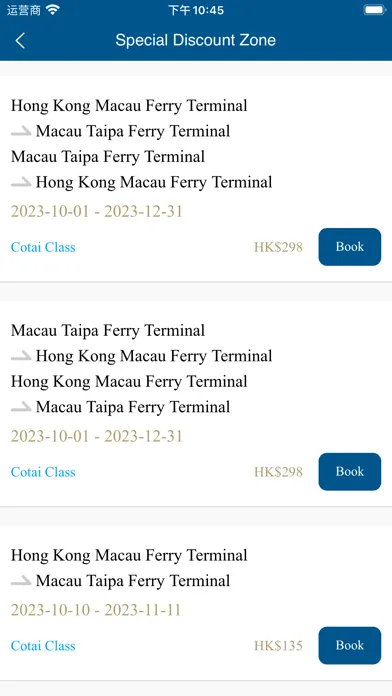
Task: Select the Macau Taipa Ferry Terminal departure line of the second offer
Action: click(108, 331)
